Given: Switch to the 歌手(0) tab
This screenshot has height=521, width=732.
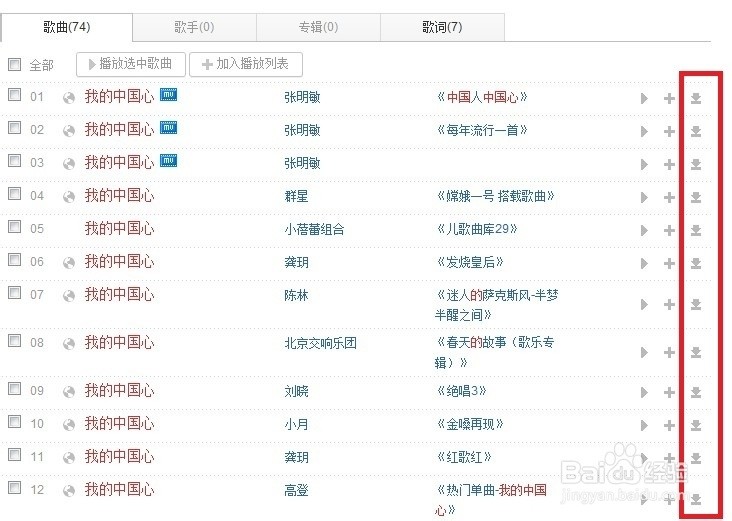Looking at the screenshot, I should click(x=194, y=28).
